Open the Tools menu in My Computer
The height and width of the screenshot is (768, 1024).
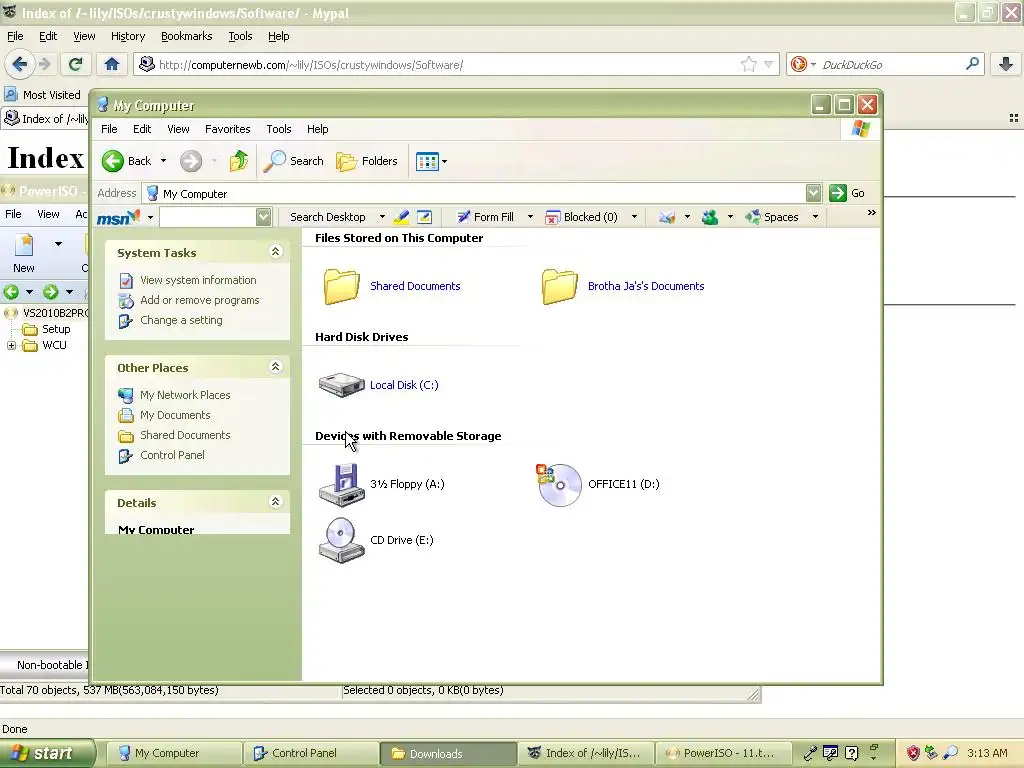[279, 129]
